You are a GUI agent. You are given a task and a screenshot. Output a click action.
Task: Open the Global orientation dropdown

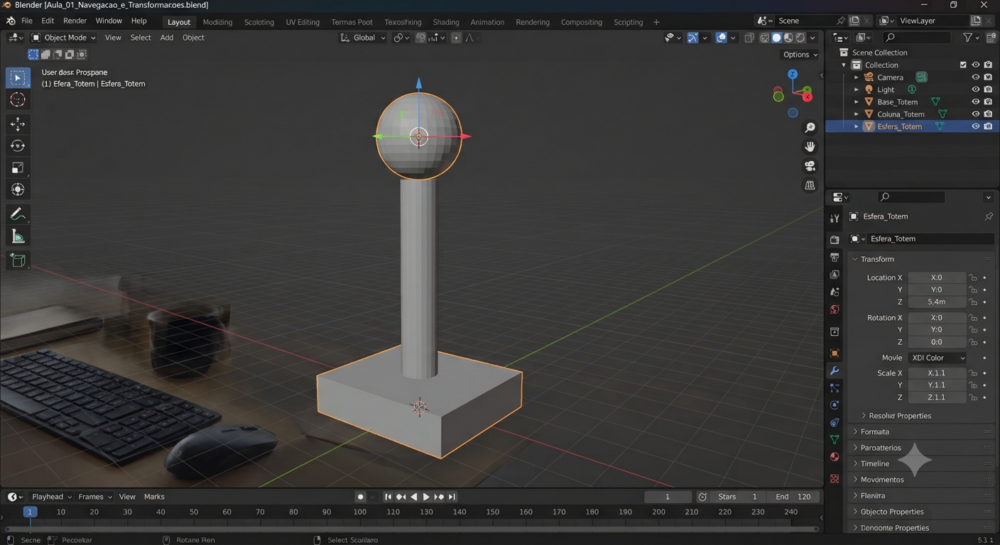coord(364,38)
